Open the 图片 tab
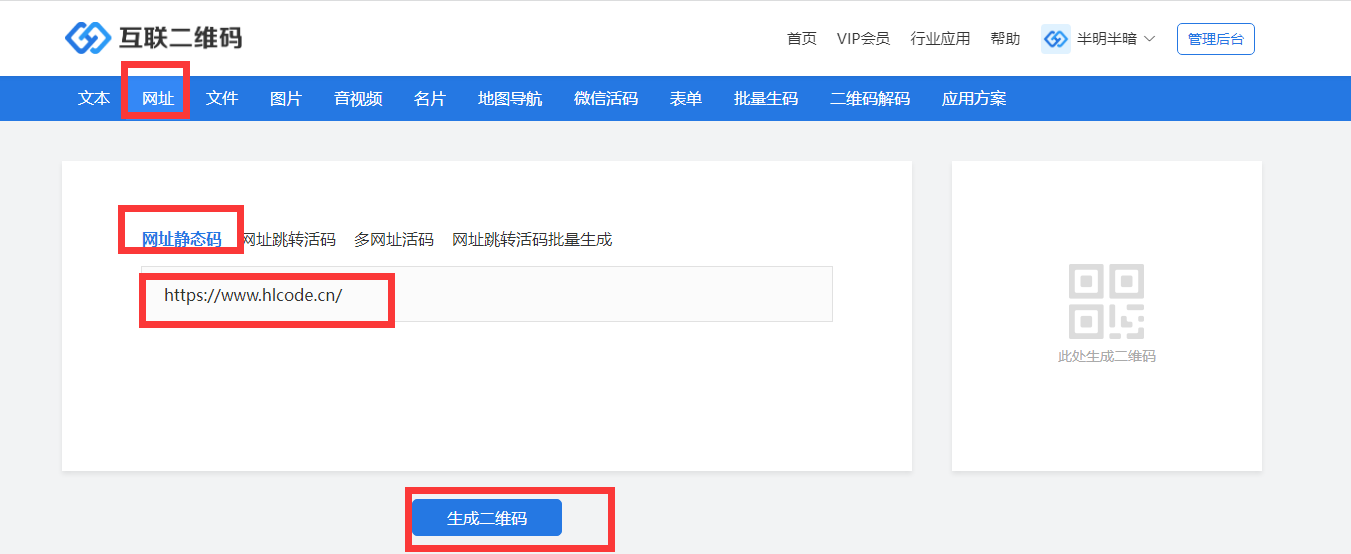1351x554 pixels. click(x=286, y=98)
